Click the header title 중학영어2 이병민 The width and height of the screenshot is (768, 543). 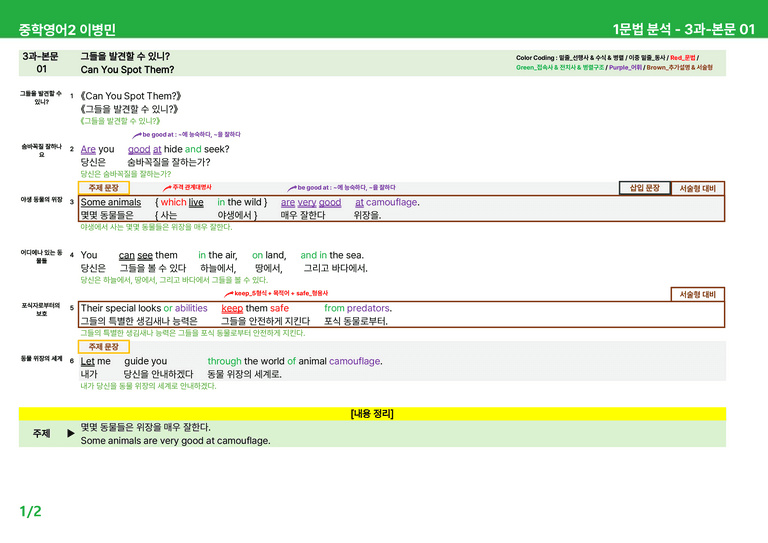67,30
